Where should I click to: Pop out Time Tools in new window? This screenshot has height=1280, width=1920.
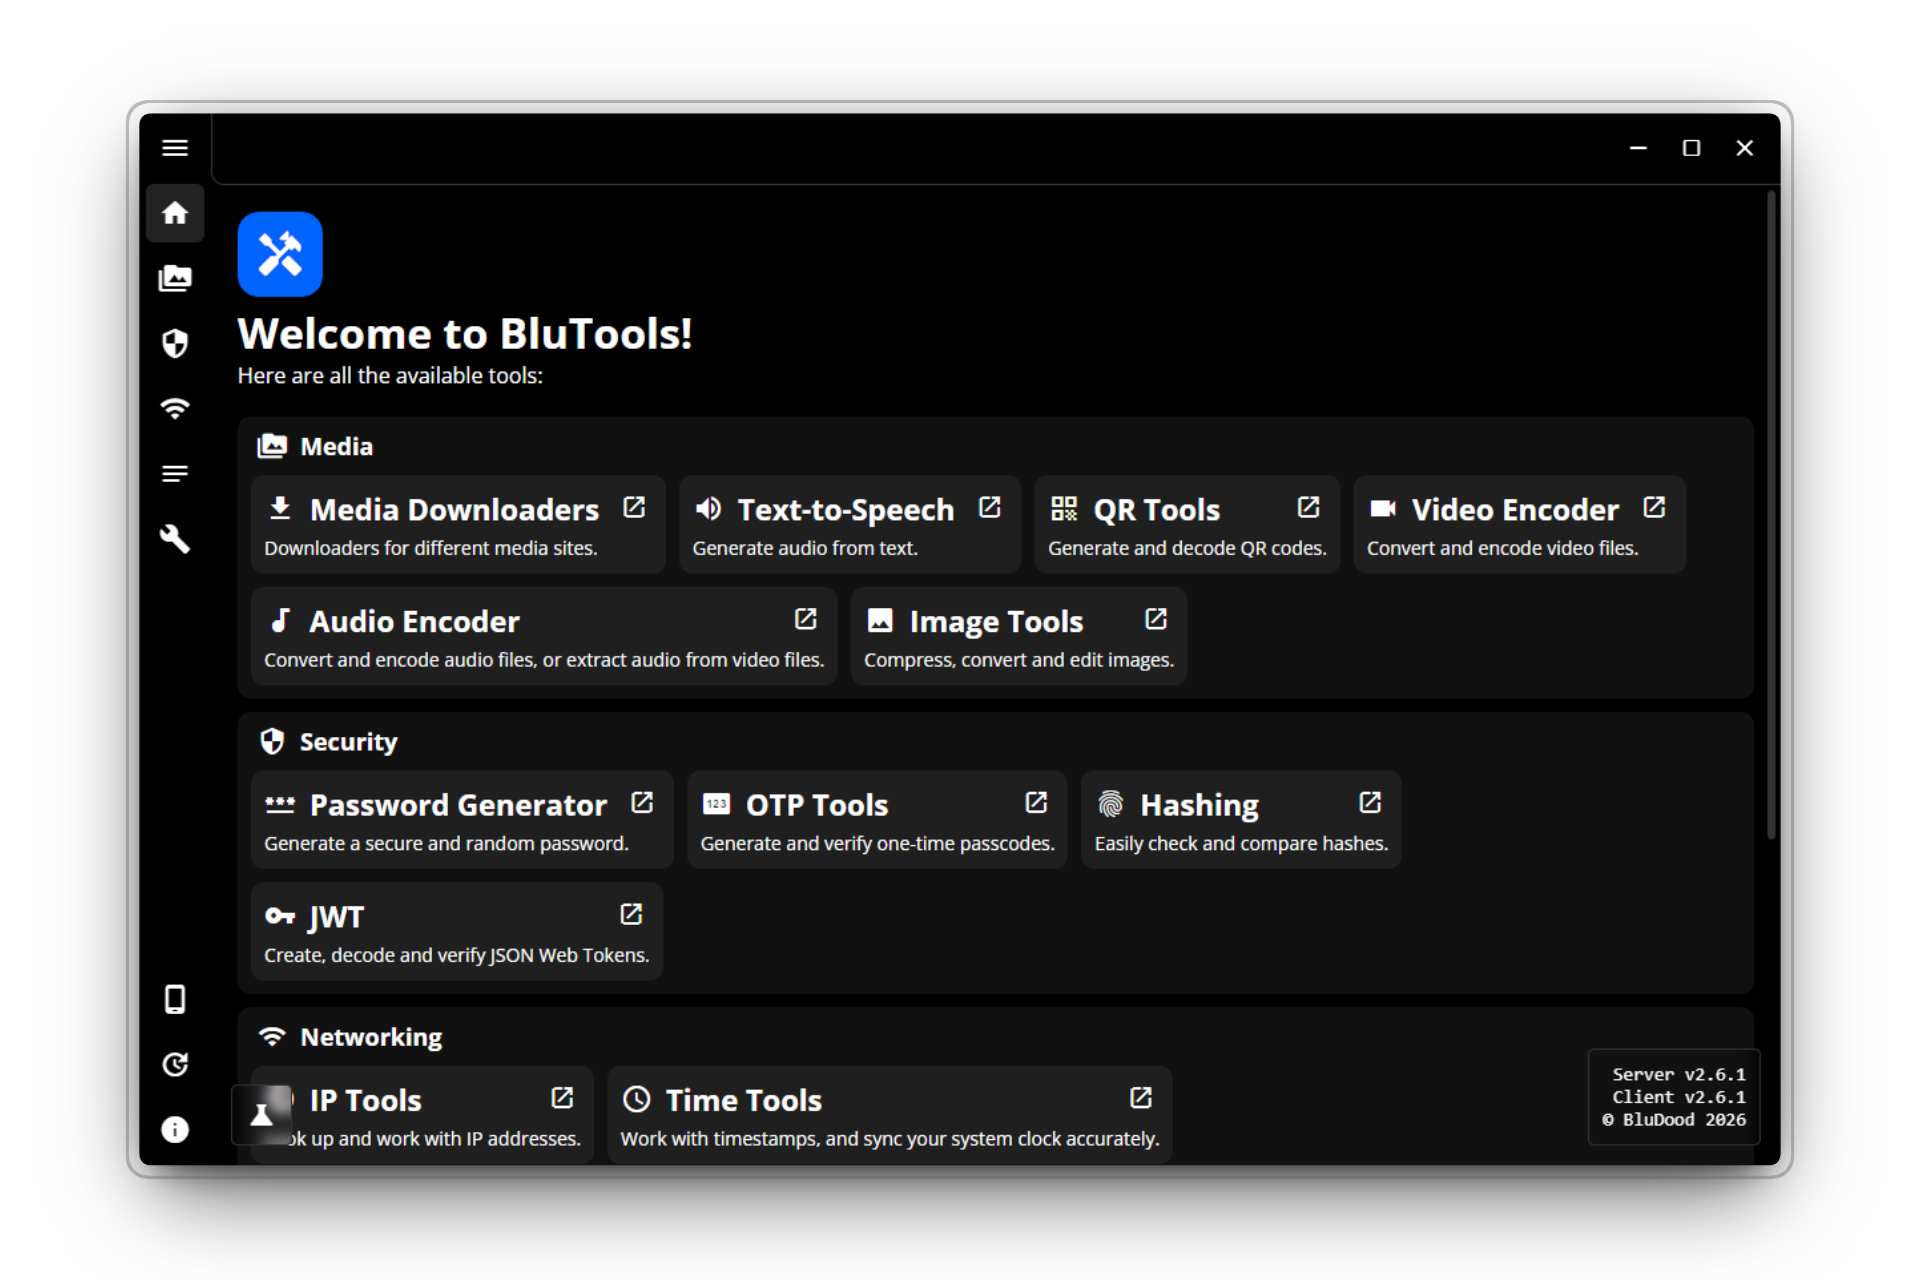pyautogui.click(x=1140, y=1098)
